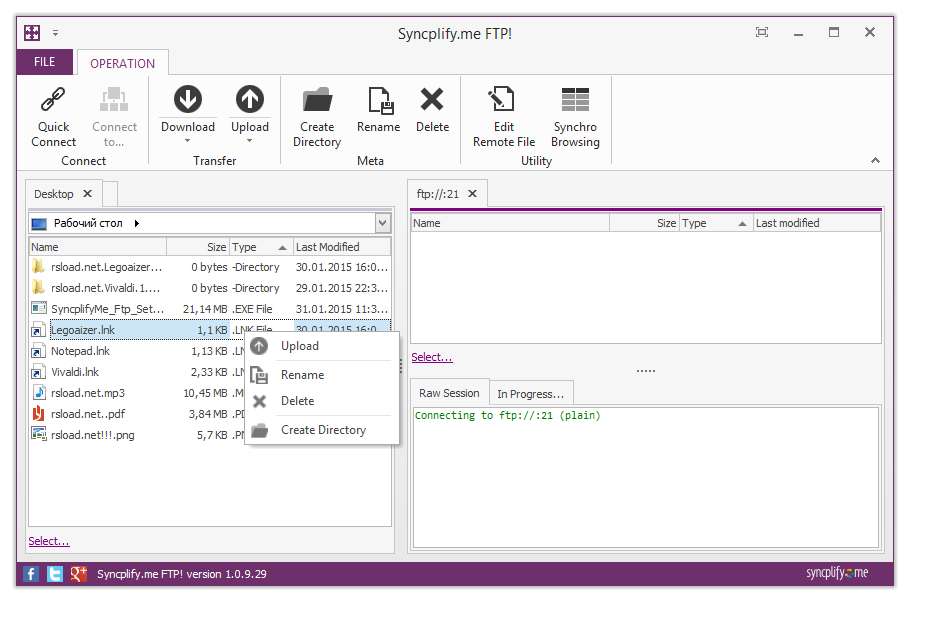937x627 pixels.
Task: Click the local panel Select... link
Action: [49, 541]
